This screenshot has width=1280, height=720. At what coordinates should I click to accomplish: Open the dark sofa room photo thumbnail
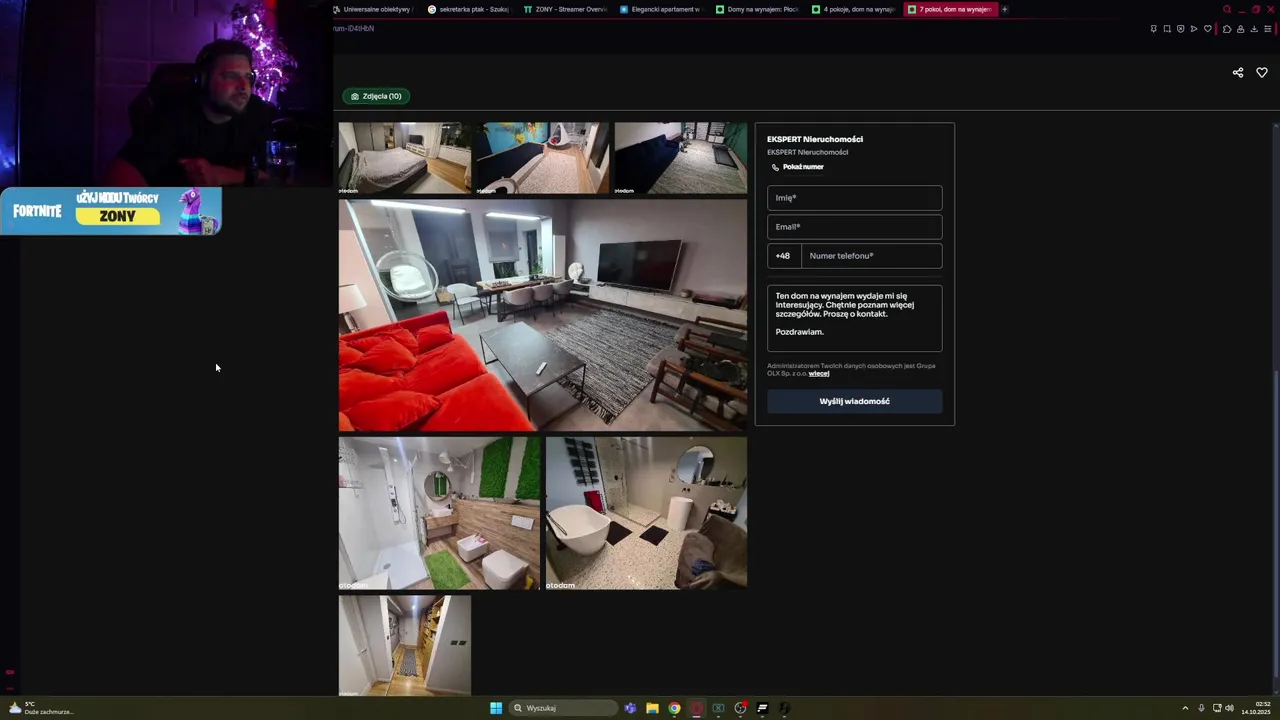click(680, 158)
